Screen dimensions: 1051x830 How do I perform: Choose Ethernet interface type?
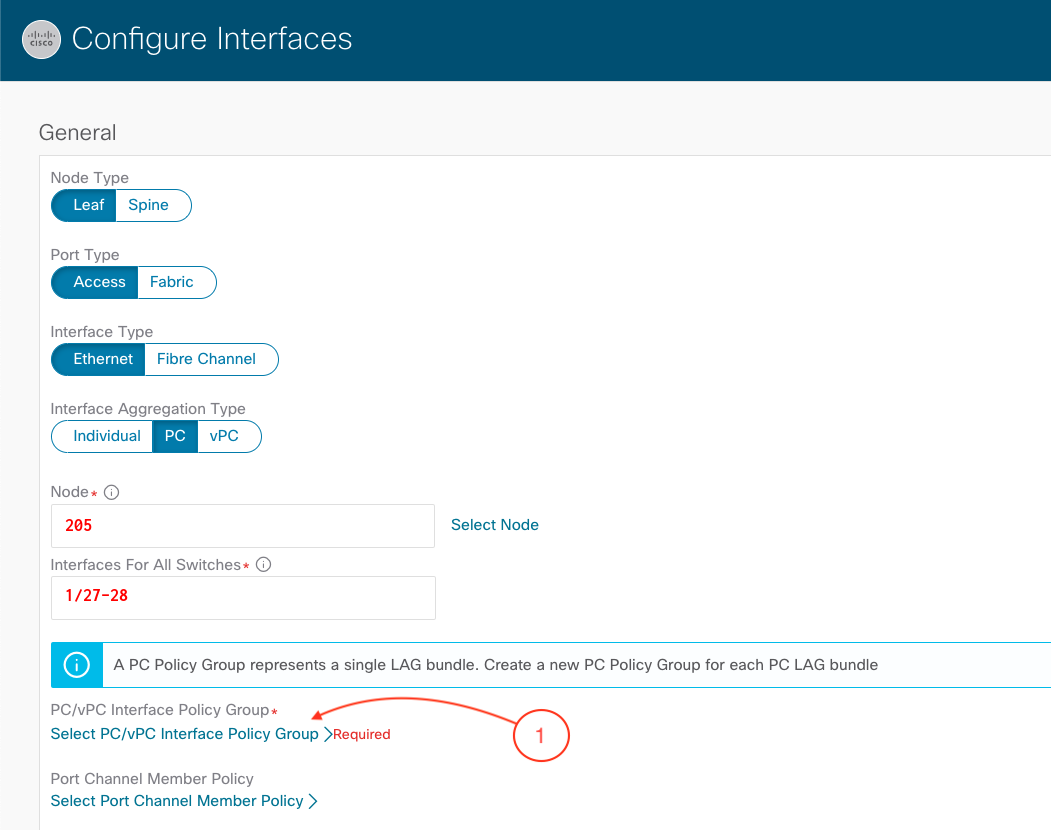click(102, 359)
